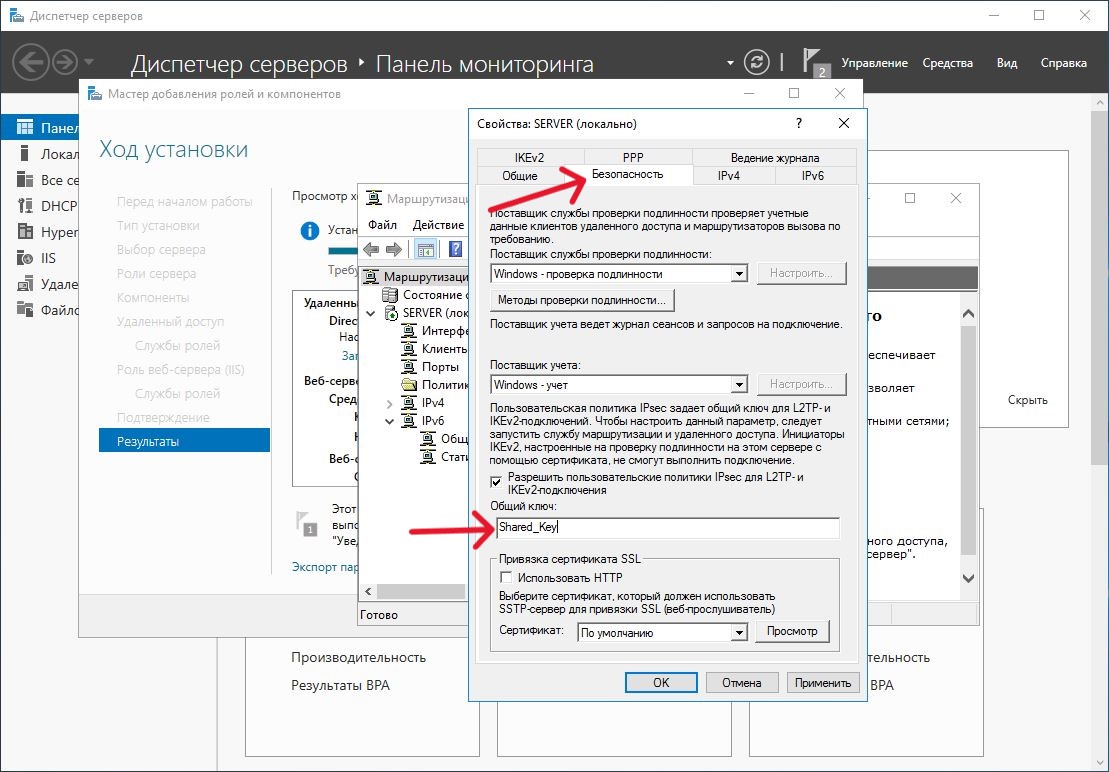Switch to the IKEv2 tab
1109x772 pixels.
coord(529,157)
